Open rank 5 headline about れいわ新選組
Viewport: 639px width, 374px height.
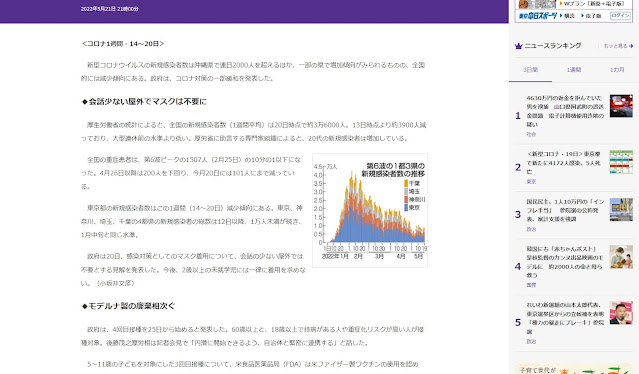[x=565, y=318]
